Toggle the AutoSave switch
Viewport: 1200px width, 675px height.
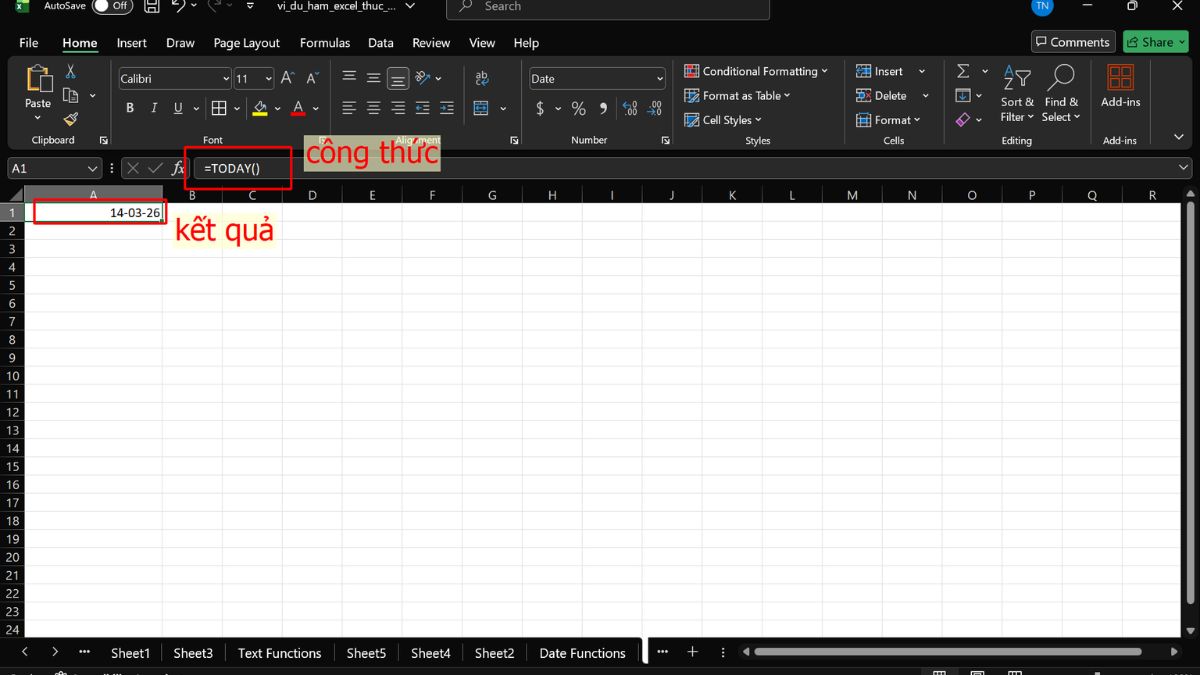pos(112,6)
